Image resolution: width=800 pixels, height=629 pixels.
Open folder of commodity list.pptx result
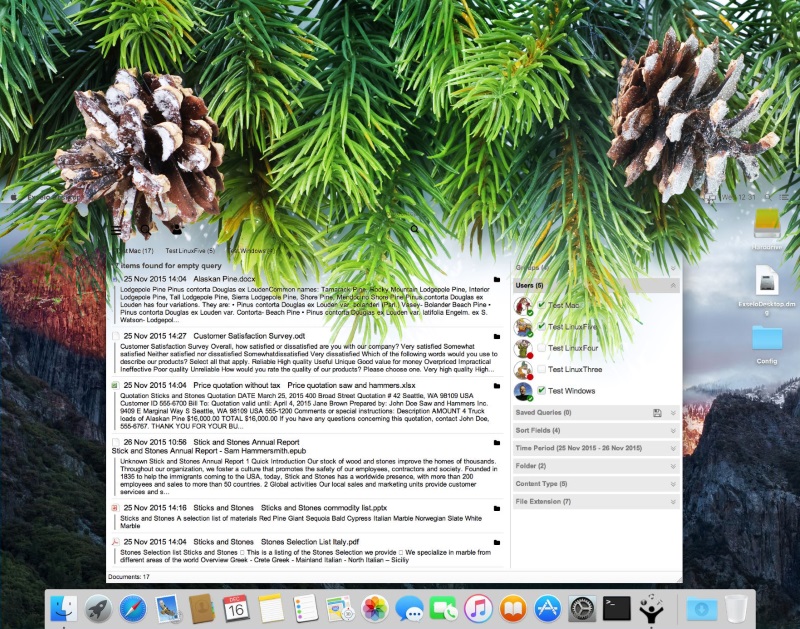pyautogui.click(x=497, y=509)
